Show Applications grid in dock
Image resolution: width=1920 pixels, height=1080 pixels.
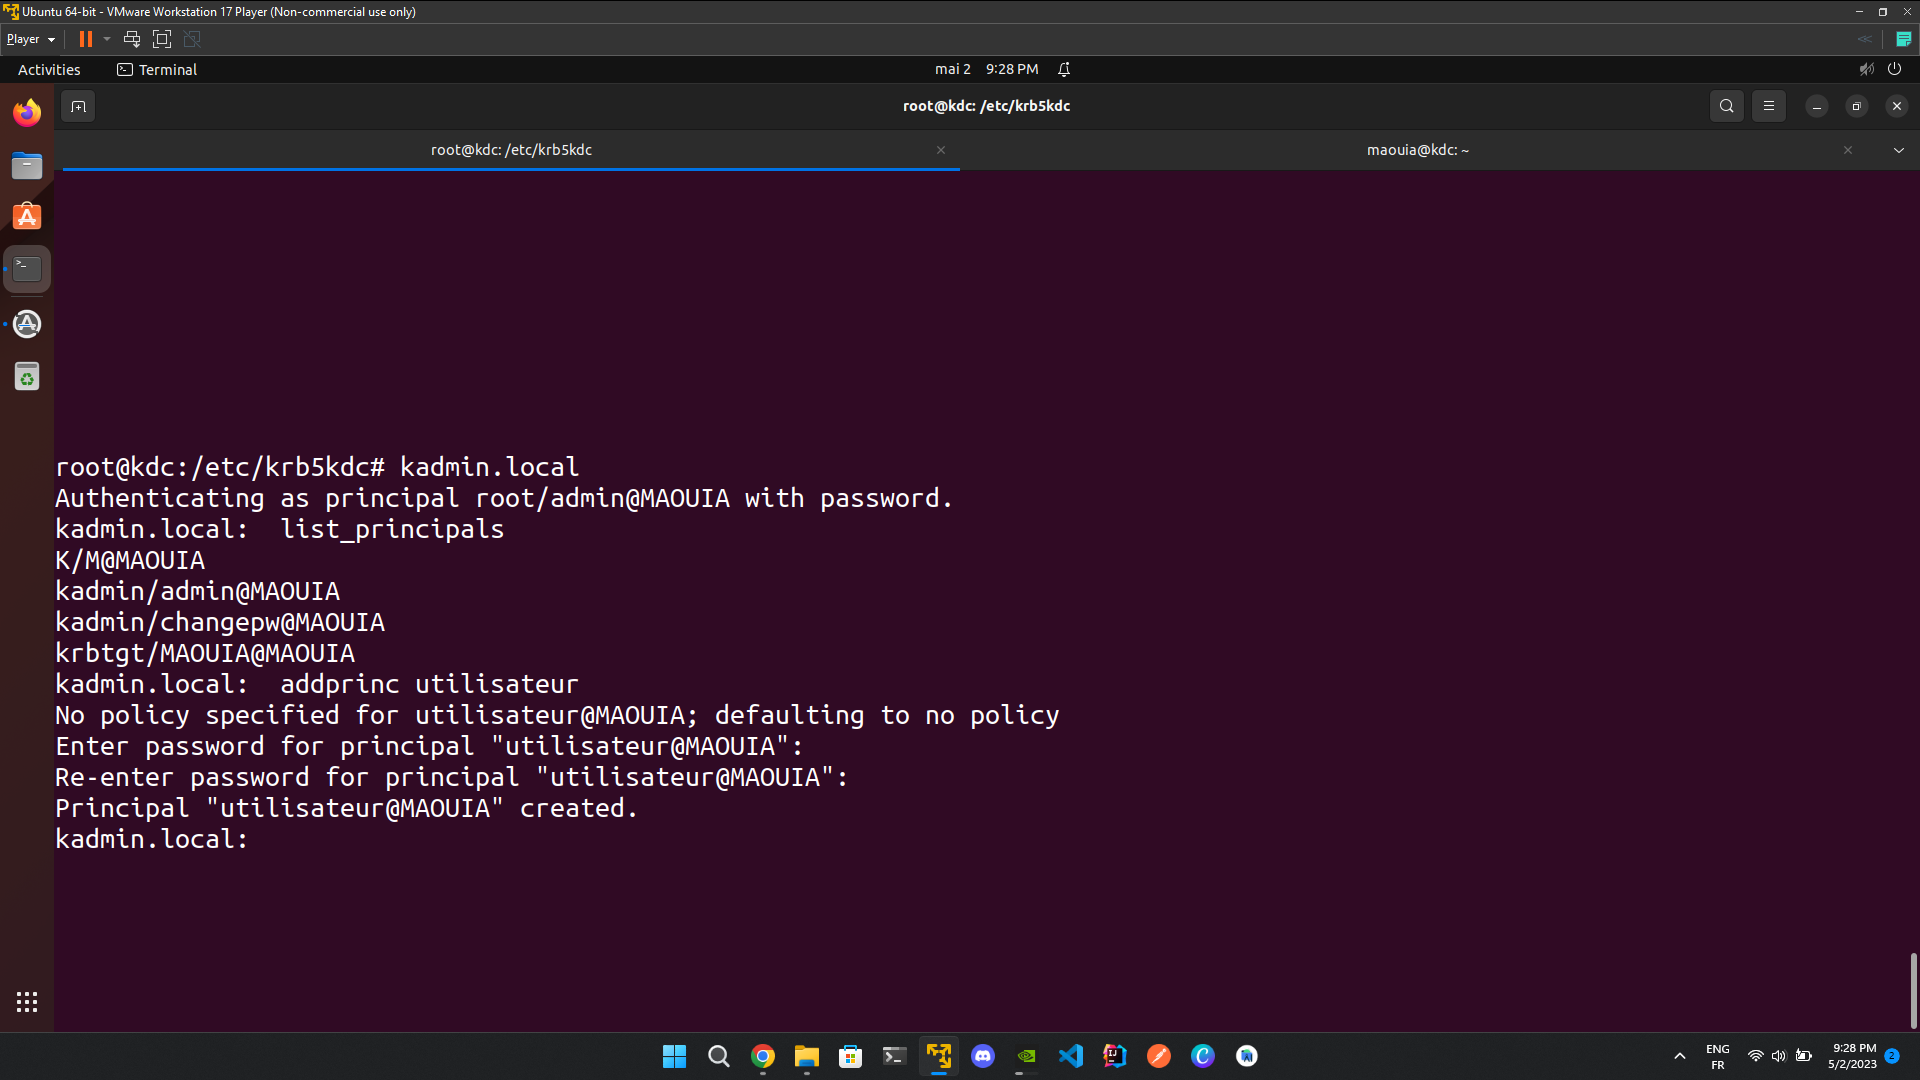click(27, 1002)
